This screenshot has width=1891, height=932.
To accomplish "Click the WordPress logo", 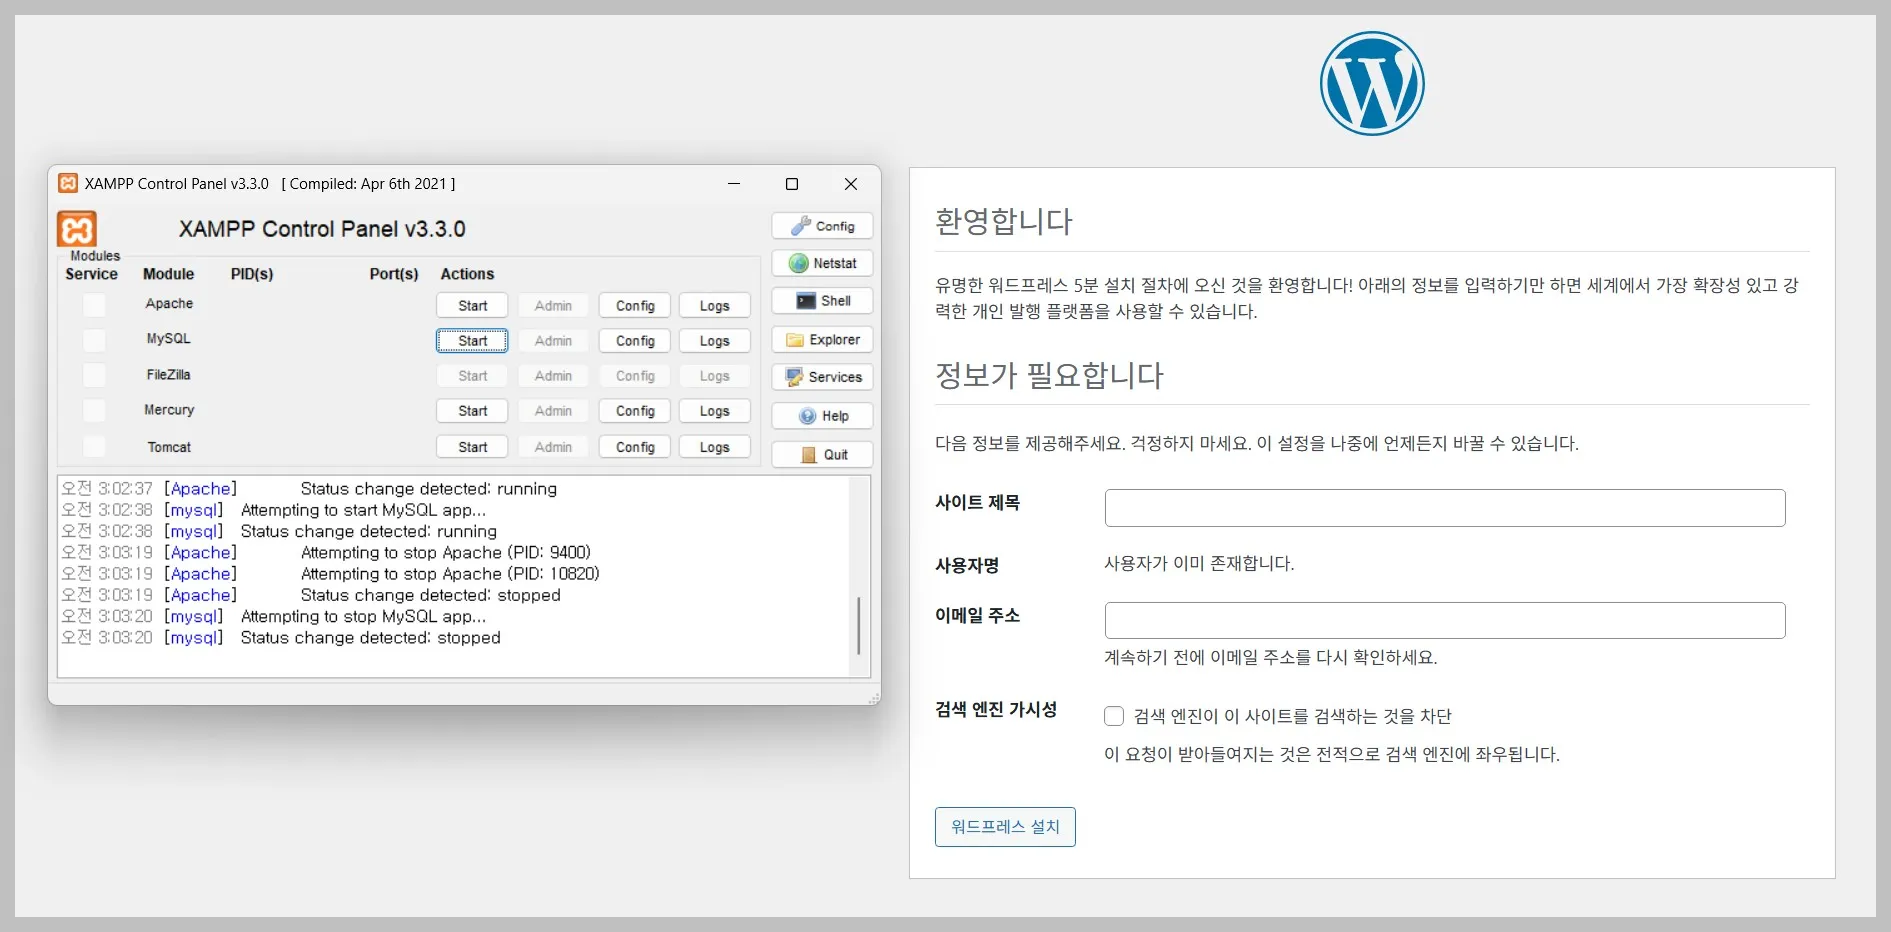I will (x=1372, y=83).
